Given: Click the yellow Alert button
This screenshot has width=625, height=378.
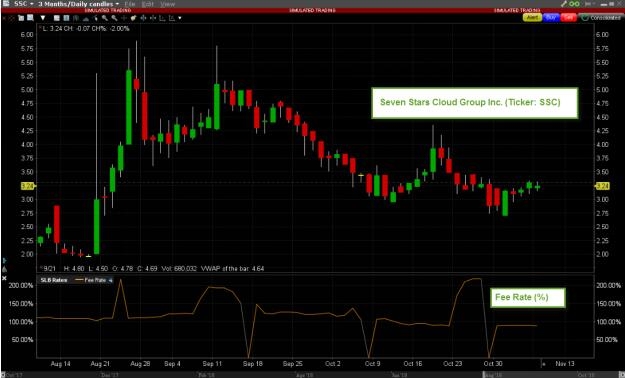Looking at the screenshot, I should pos(532,18).
